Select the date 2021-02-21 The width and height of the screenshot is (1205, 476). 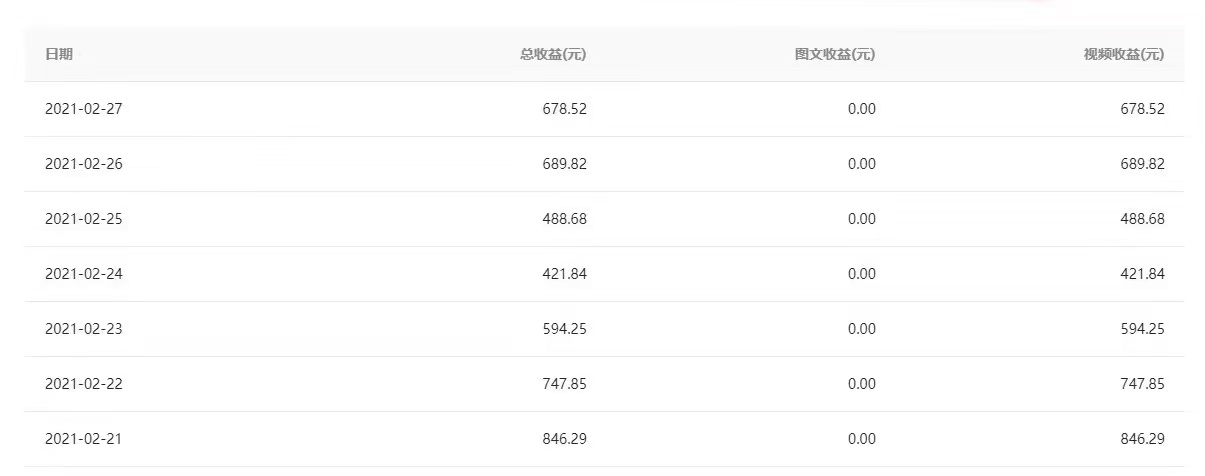84,439
